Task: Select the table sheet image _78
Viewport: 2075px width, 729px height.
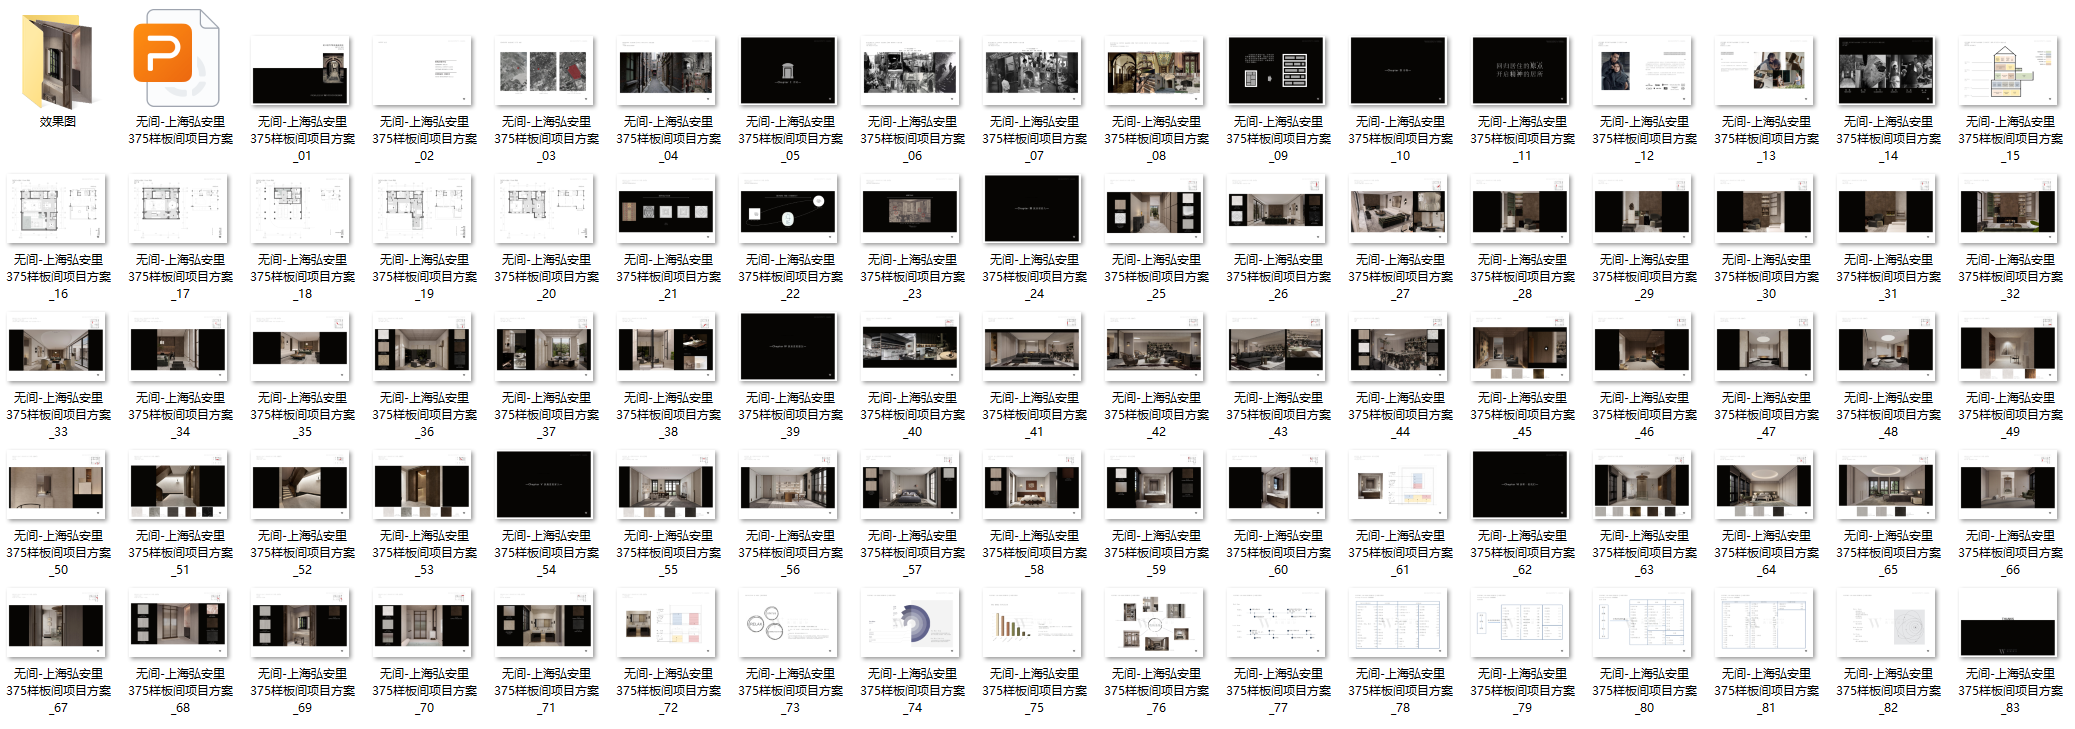Action: pyautogui.click(x=1399, y=624)
